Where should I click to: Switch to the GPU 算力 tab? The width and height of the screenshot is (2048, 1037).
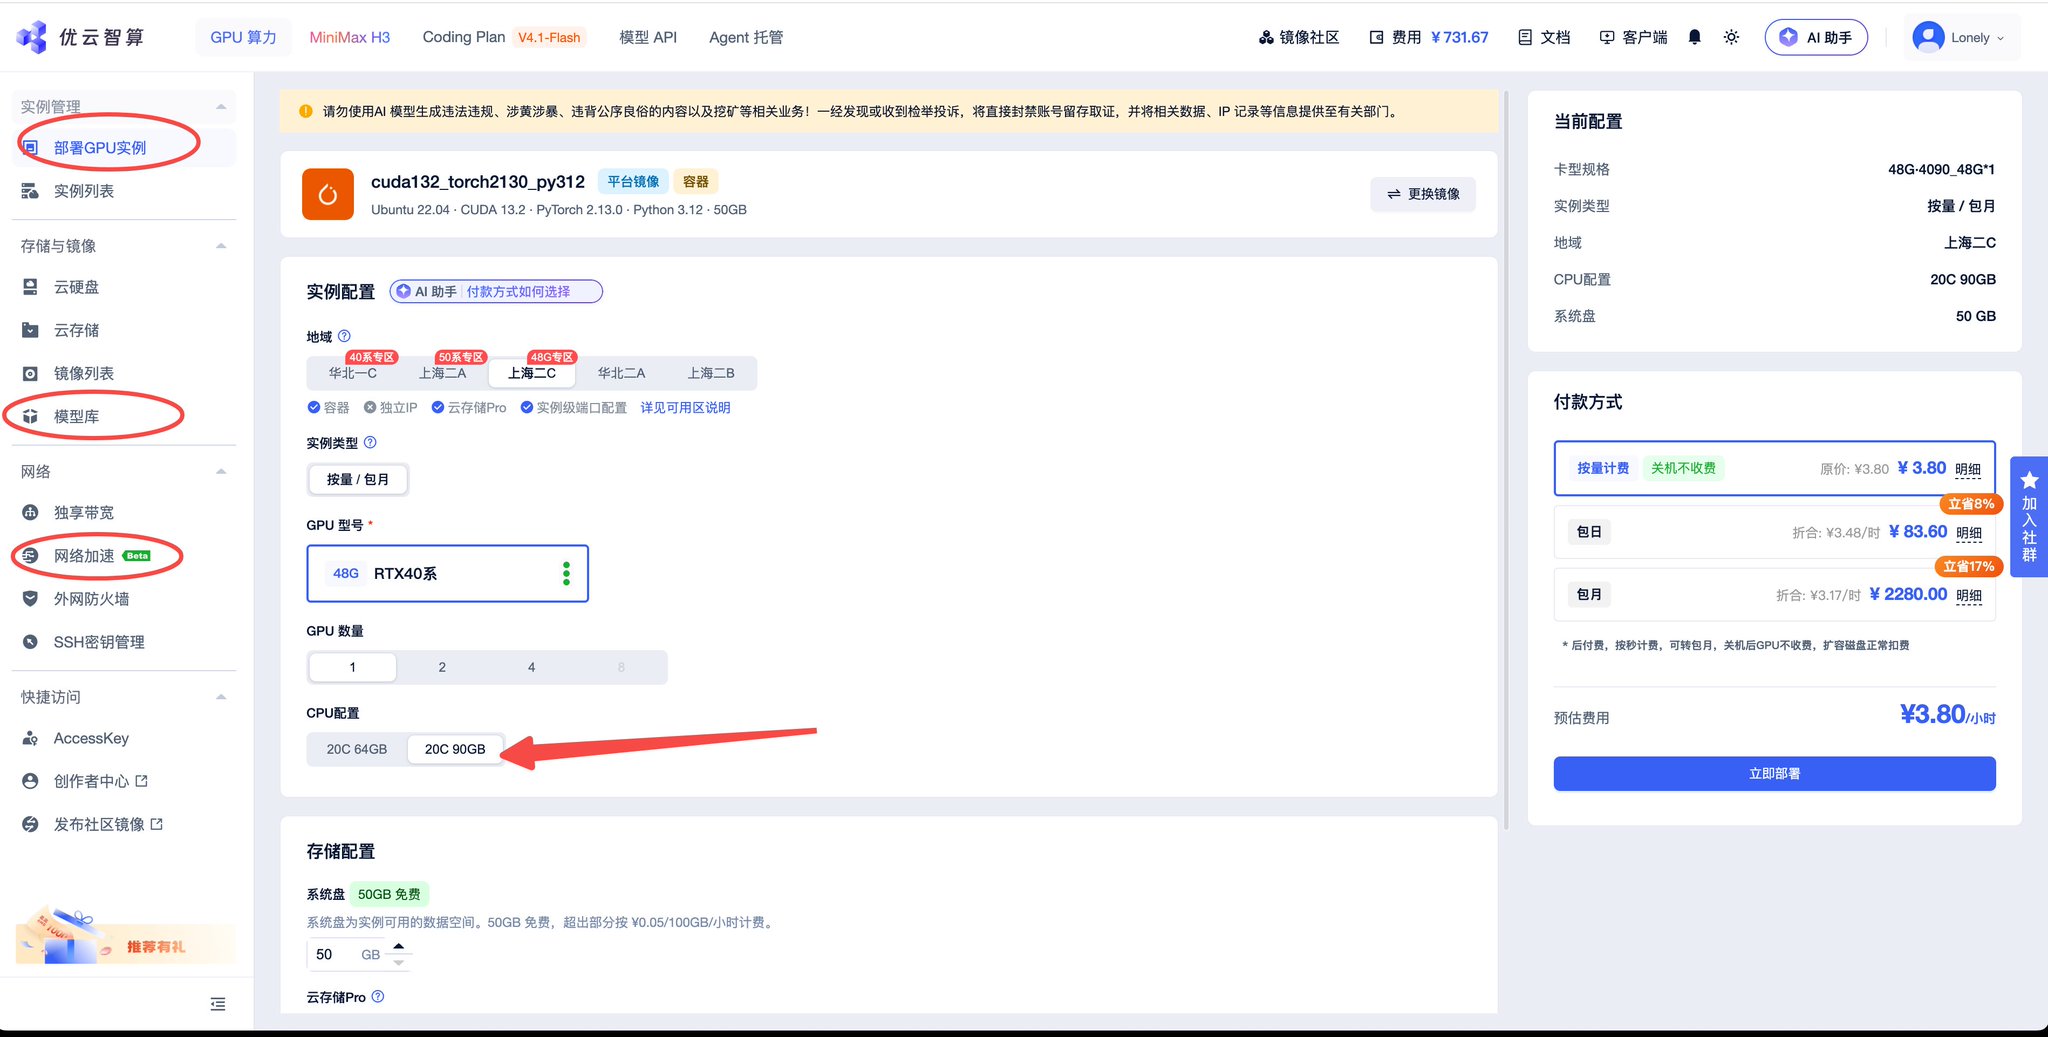pos(243,37)
